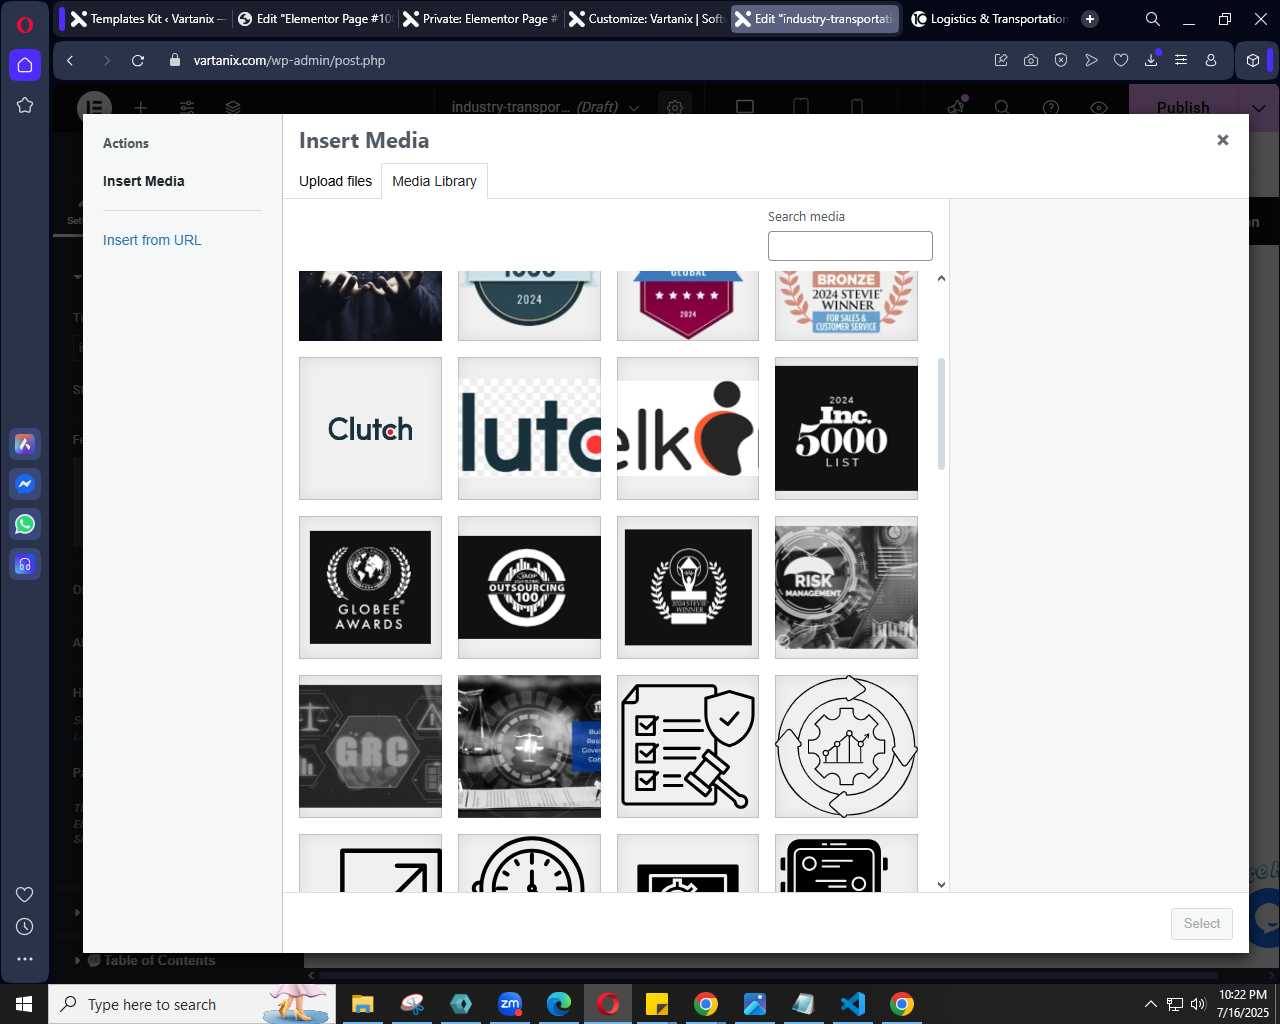The width and height of the screenshot is (1280, 1024).
Task: Click the Opera menu logo
Action: pyautogui.click(x=25, y=25)
